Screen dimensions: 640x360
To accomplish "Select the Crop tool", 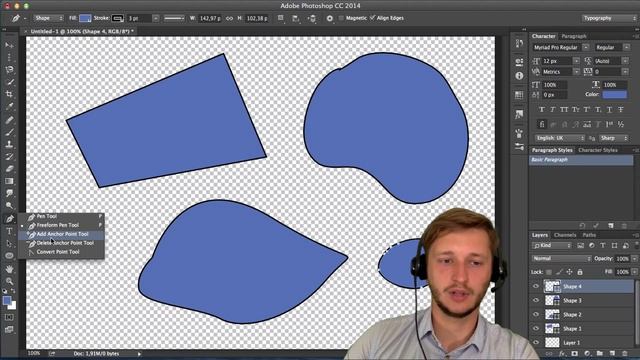I will tap(9, 94).
